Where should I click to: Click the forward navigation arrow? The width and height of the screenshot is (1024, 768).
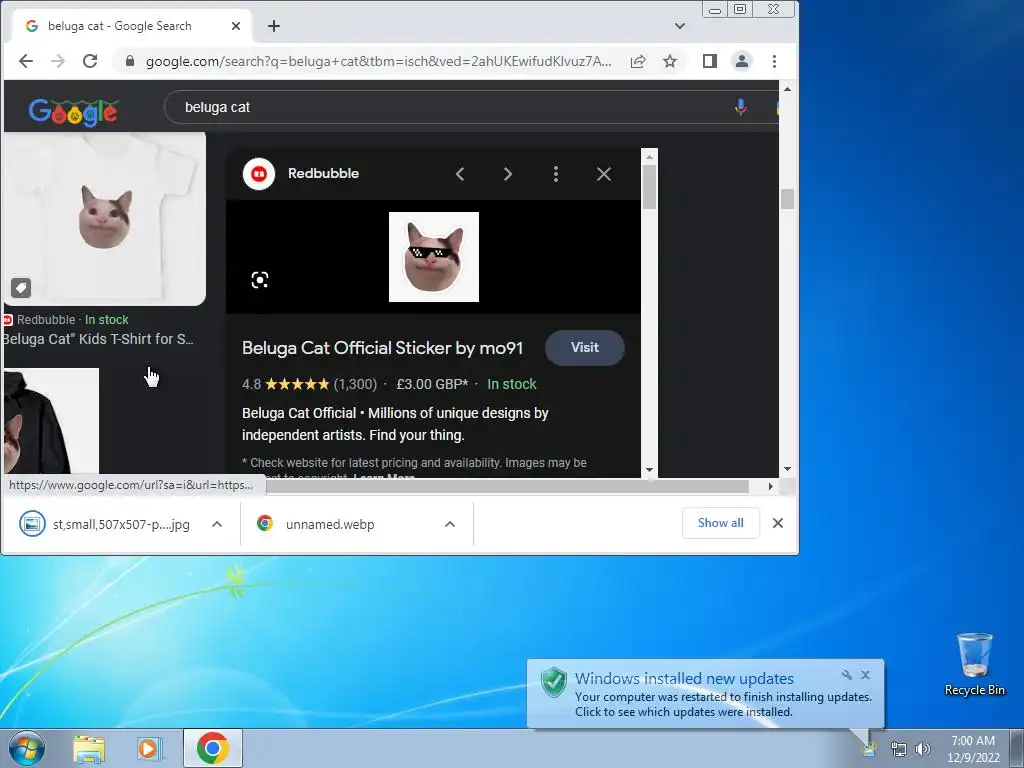58,61
